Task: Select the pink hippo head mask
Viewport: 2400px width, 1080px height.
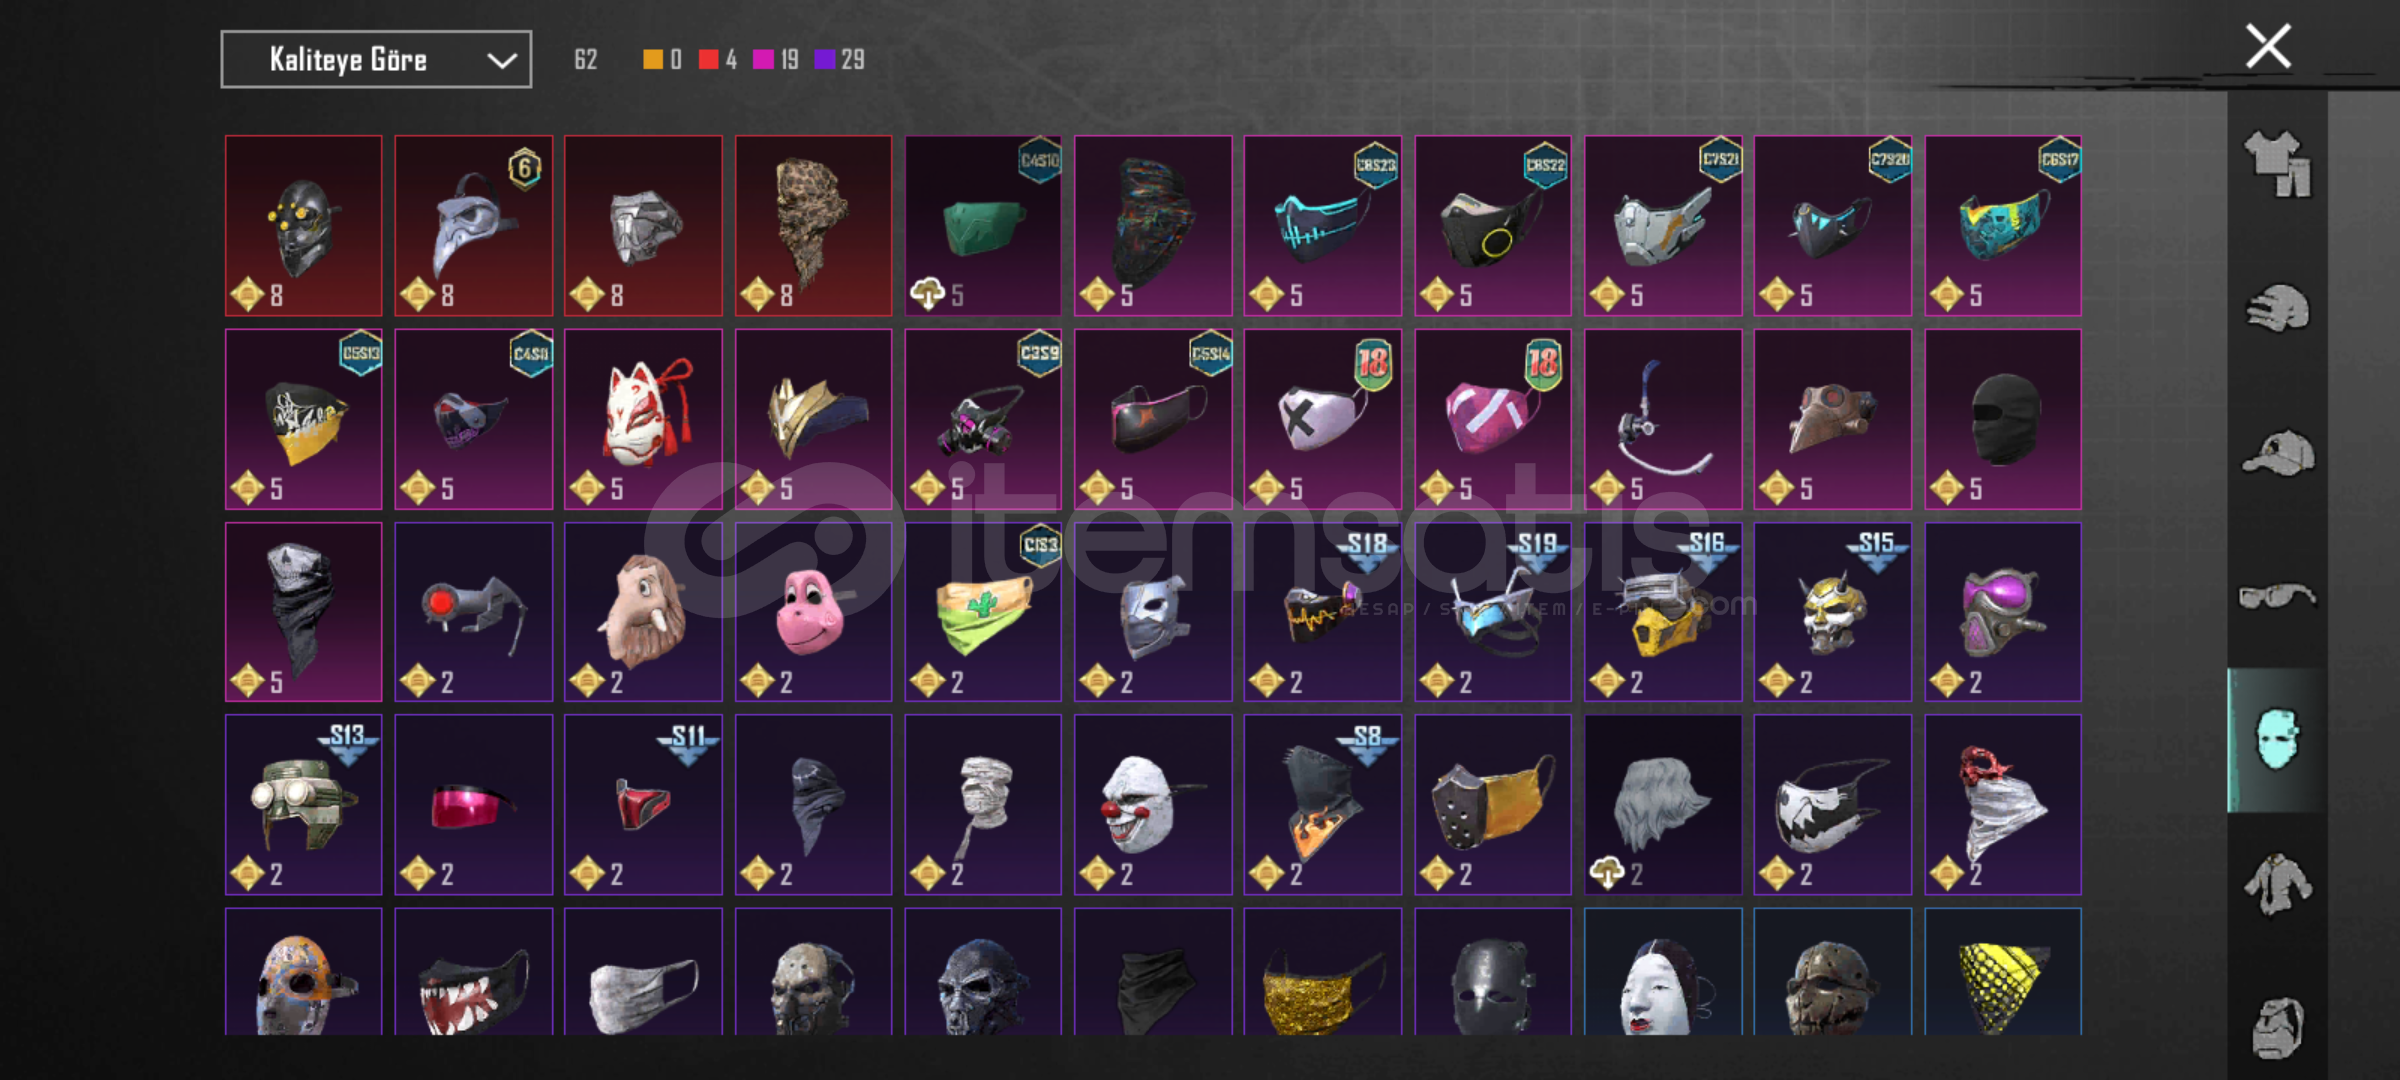Action: point(813,612)
